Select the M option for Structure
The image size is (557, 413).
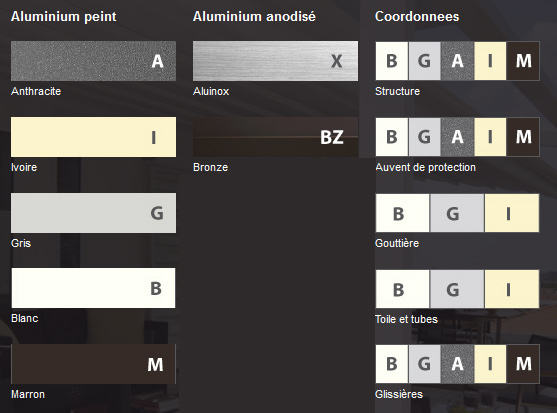523,61
